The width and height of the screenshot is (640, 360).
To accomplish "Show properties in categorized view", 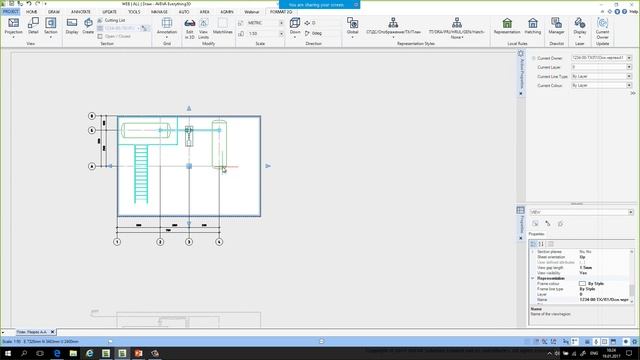I will click(533, 244).
